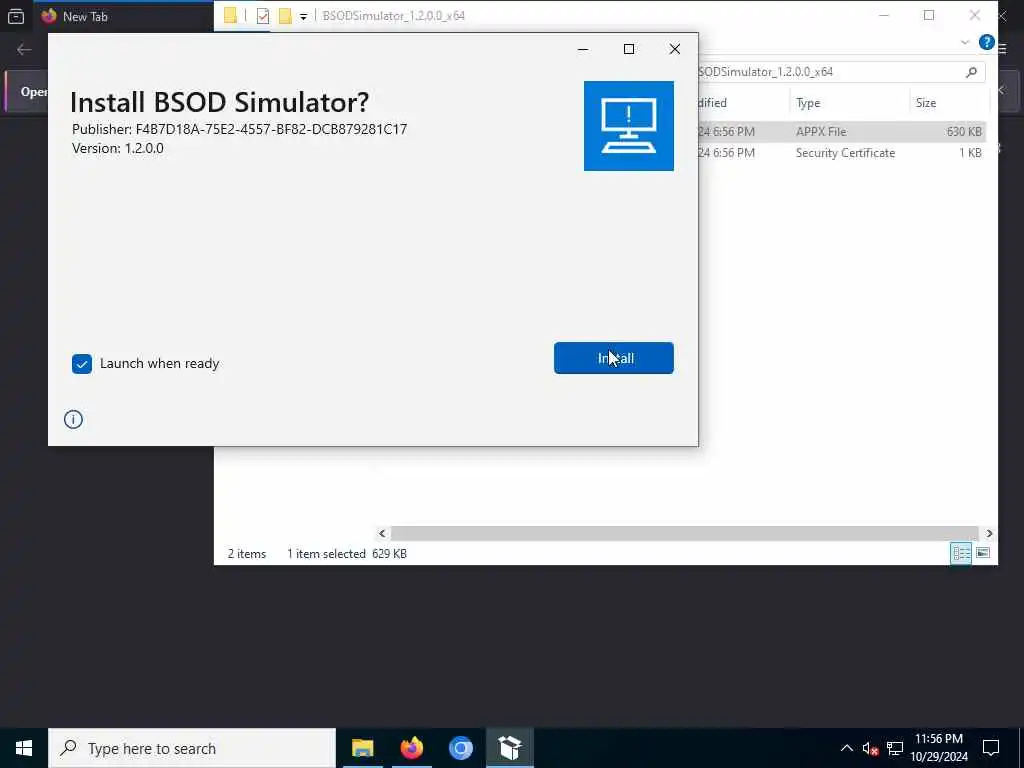The image size is (1024, 768).
Task: Expand the Explorer ribbon chevron
Action: tap(965, 42)
